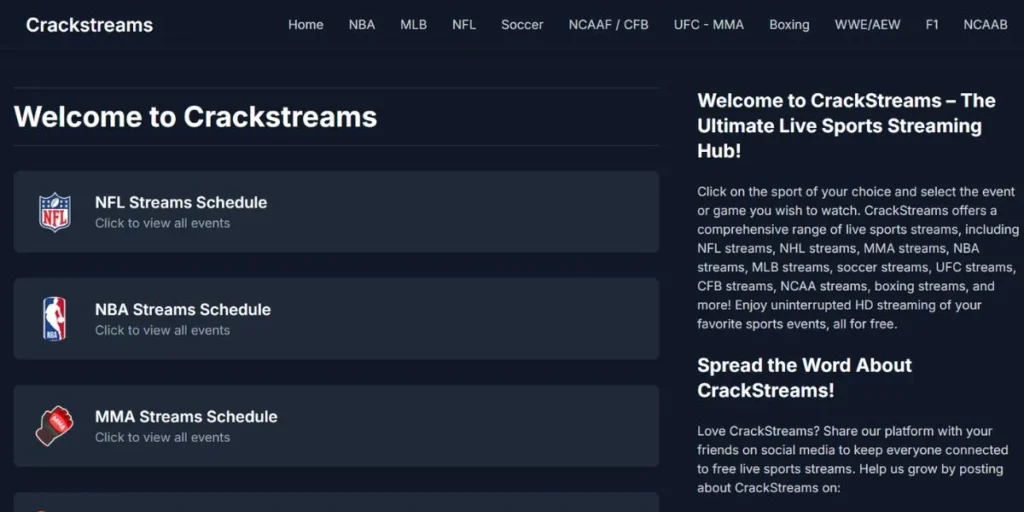Go to the Home menu item
This screenshot has width=1024, height=512.
click(x=305, y=25)
